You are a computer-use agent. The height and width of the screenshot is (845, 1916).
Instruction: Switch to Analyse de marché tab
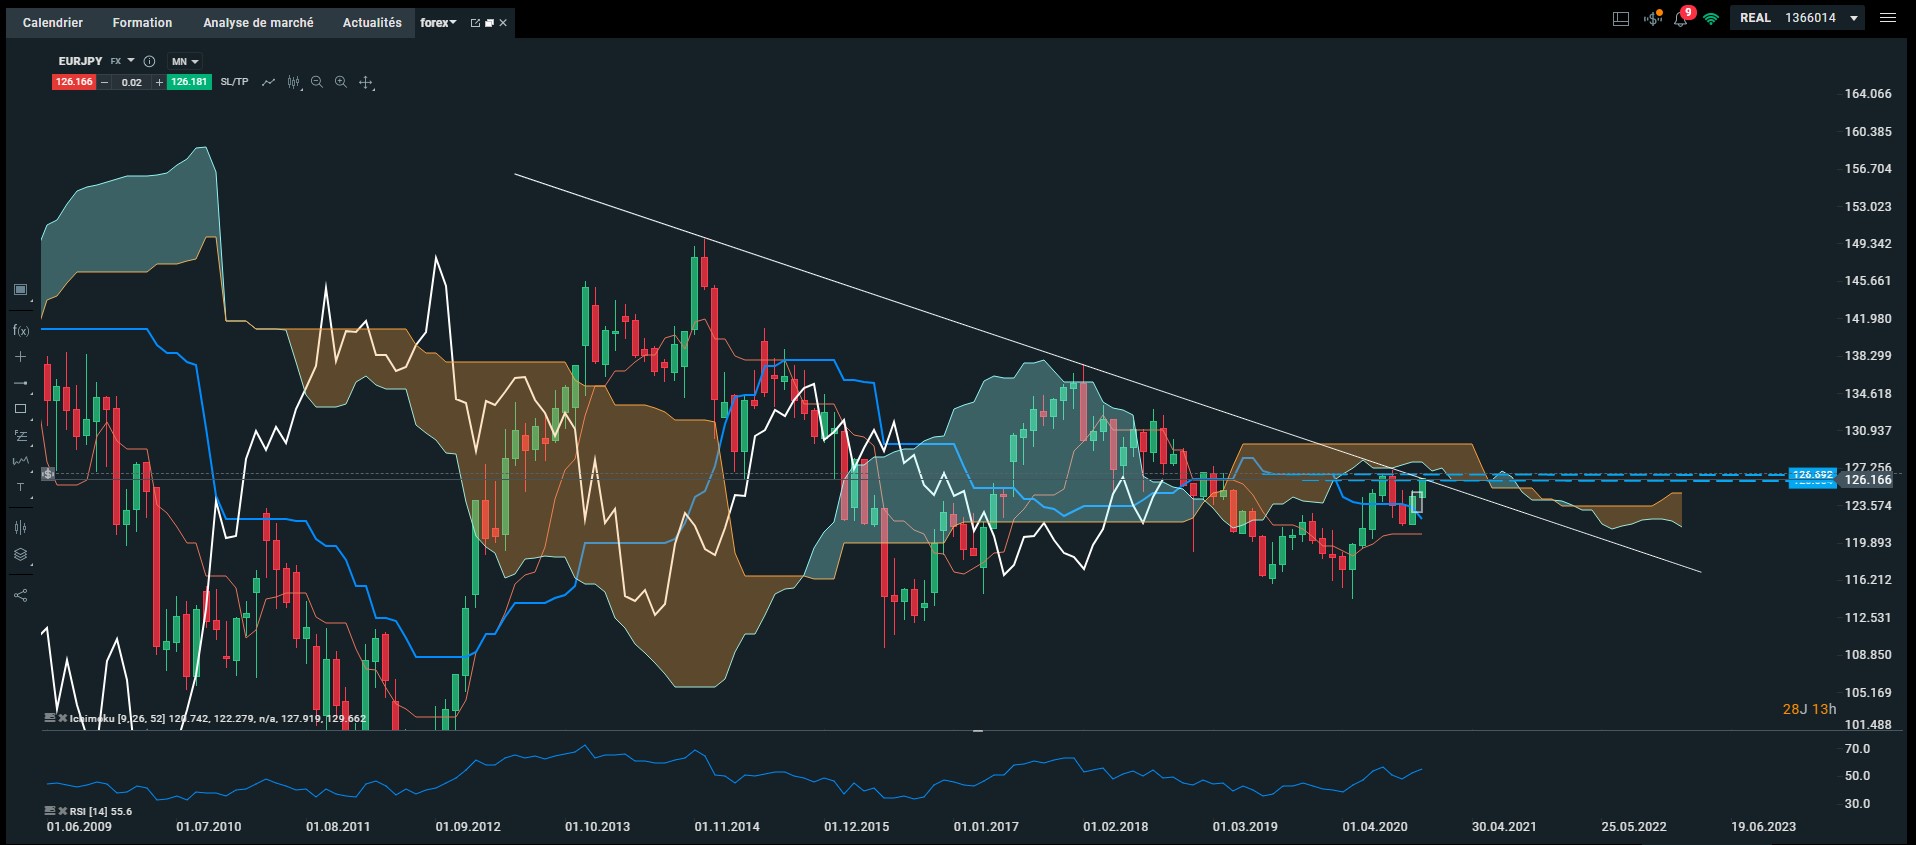click(258, 22)
